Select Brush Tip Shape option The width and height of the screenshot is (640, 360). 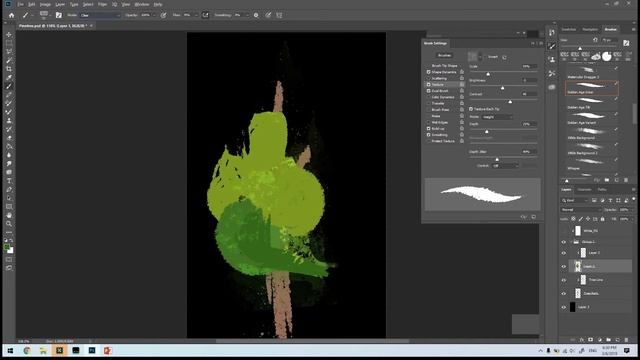[444, 65]
